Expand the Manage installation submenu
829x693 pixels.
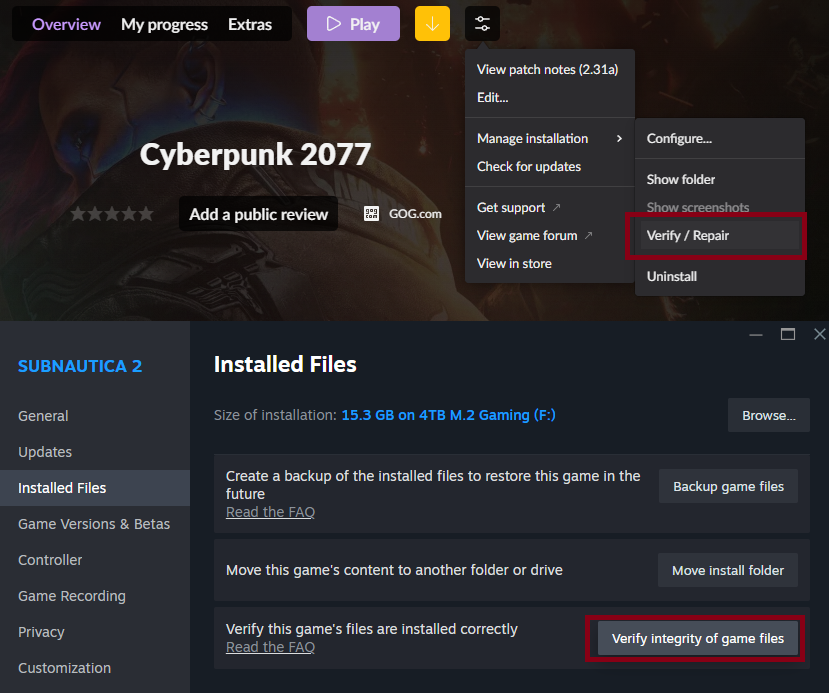click(550, 138)
